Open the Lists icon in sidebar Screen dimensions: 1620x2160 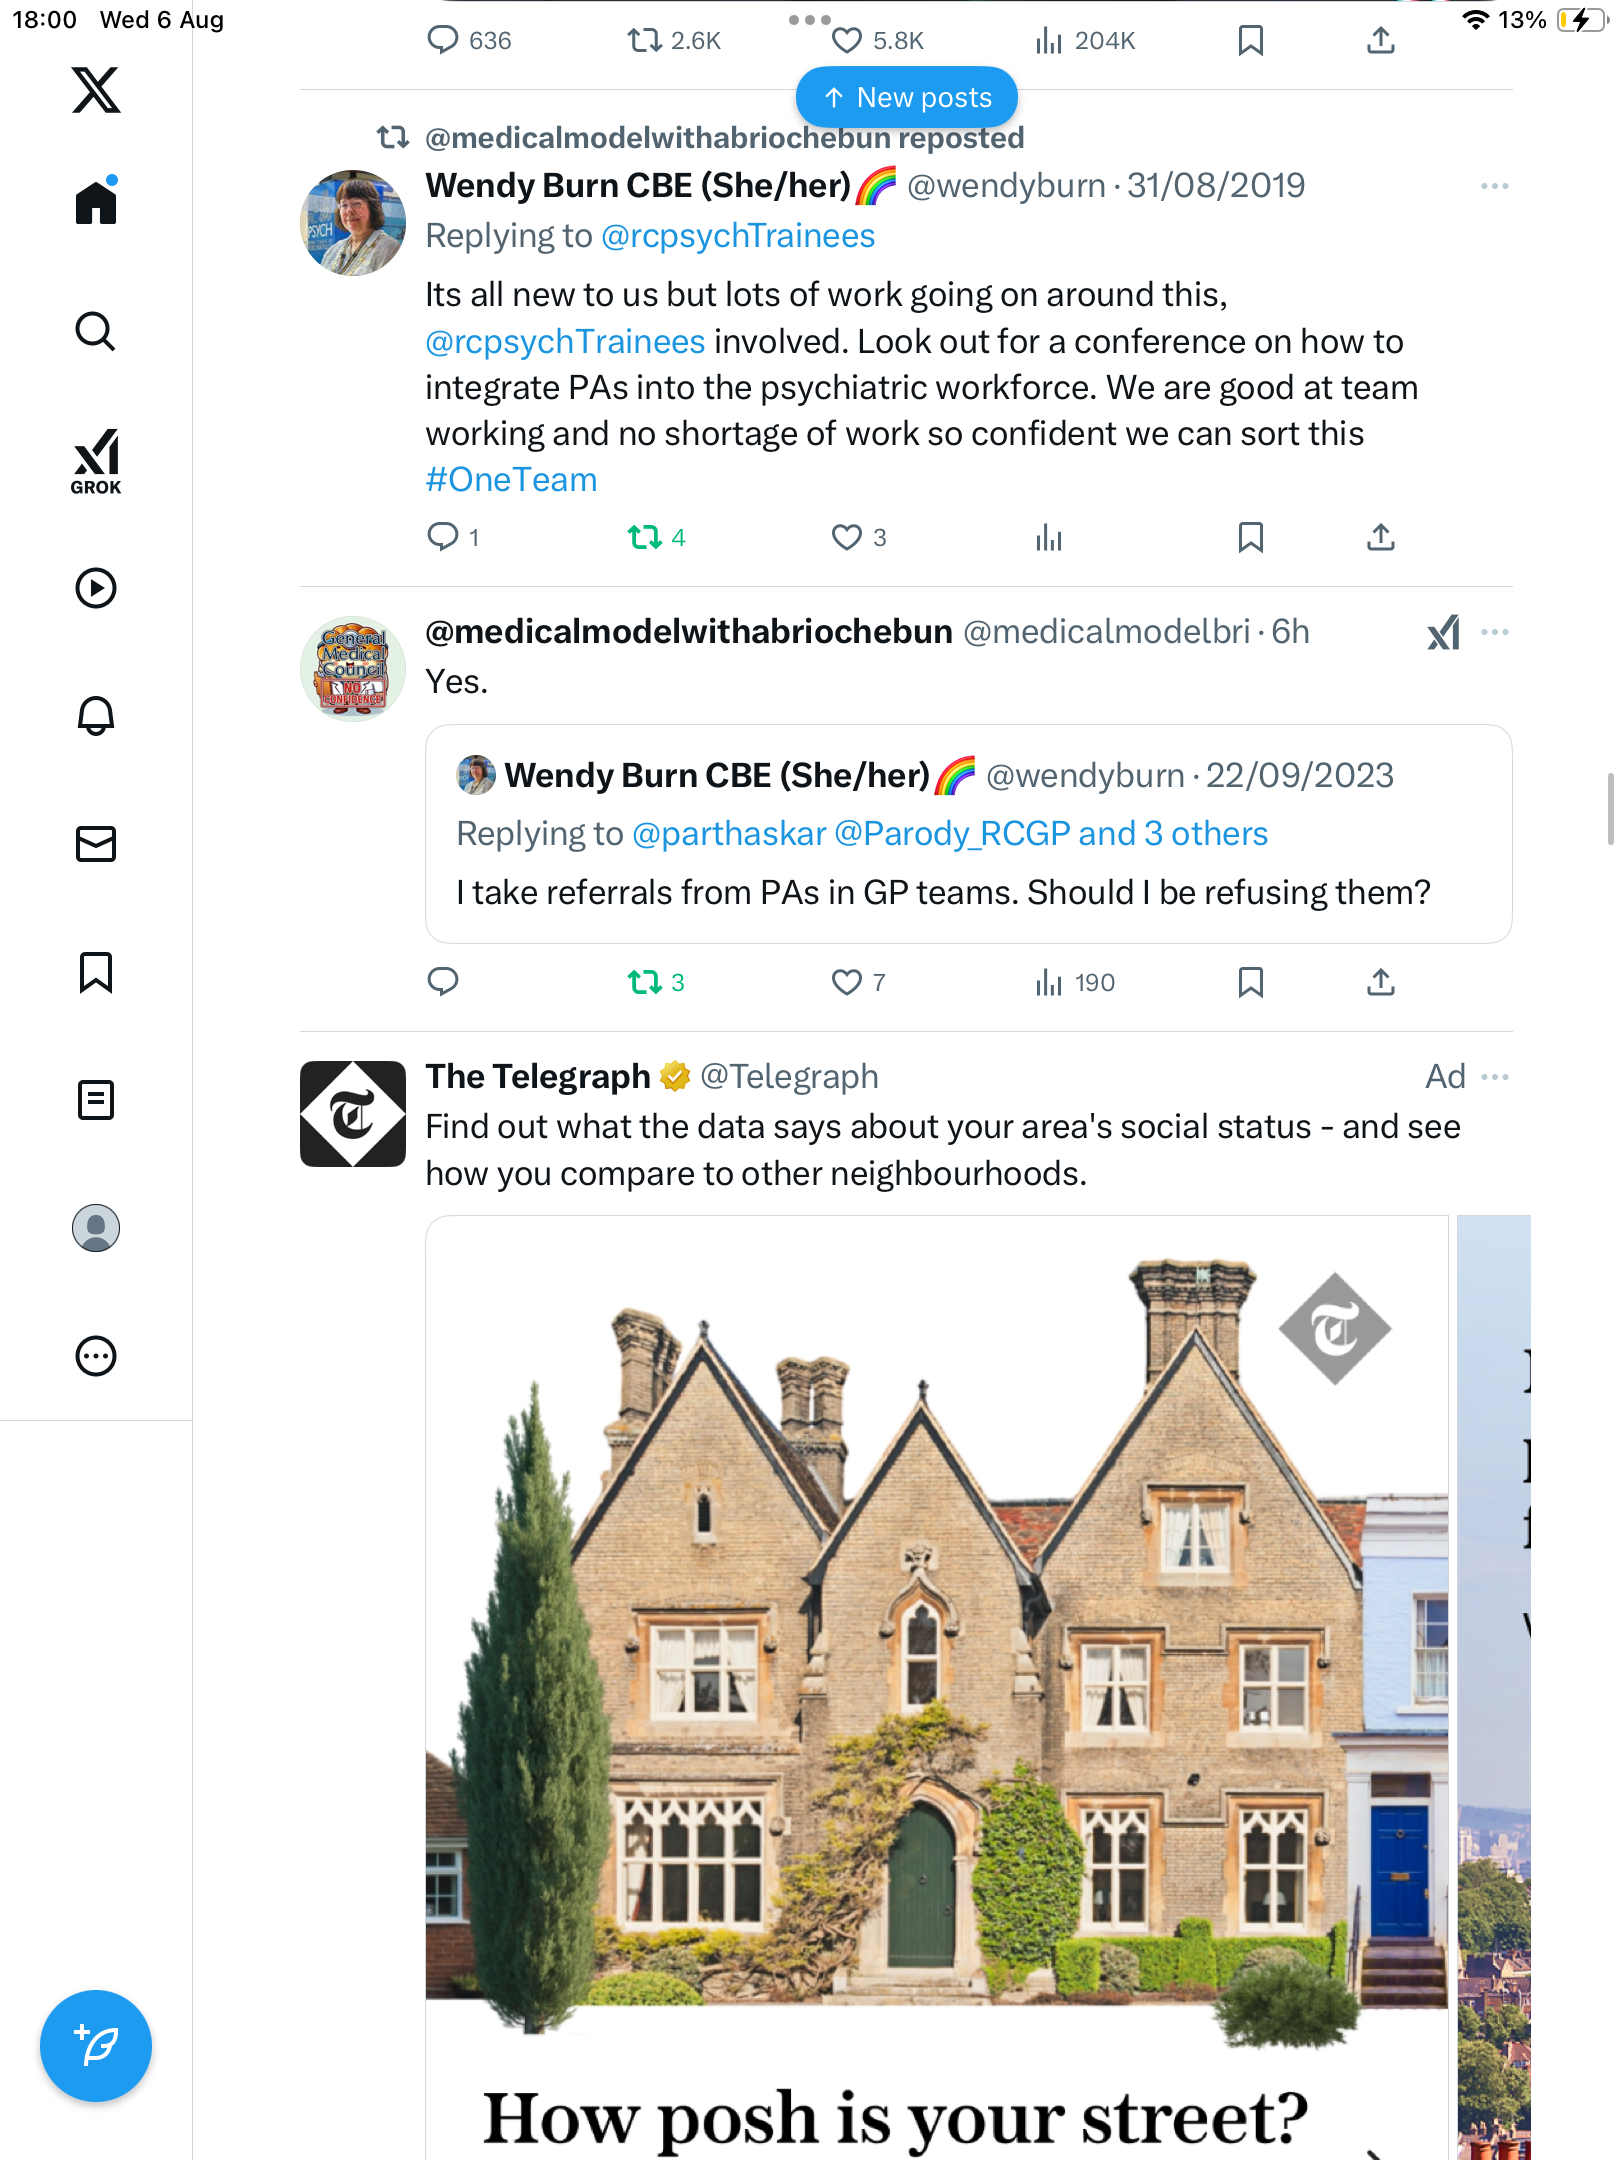click(96, 1100)
